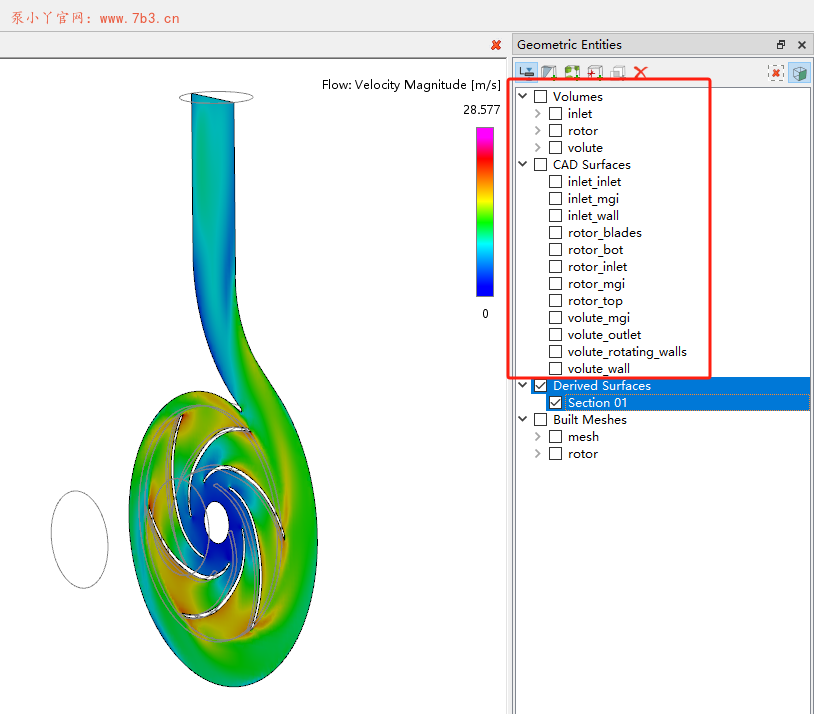The width and height of the screenshot is (814, 714).
Task: Click the inlet ring outline beside the volute
Action: [79, 540]
